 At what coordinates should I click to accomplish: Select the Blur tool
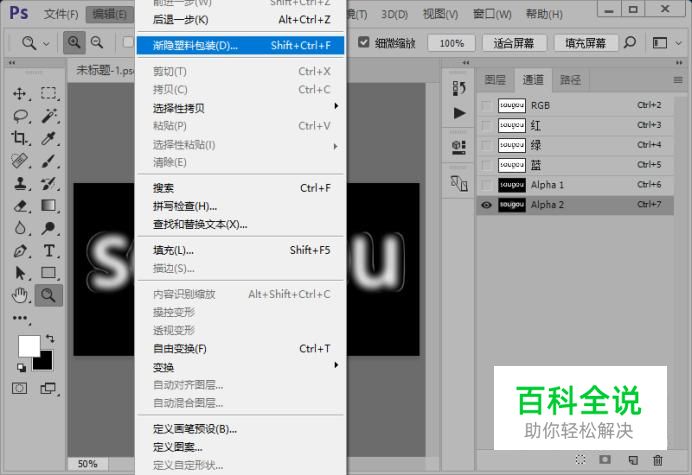click(20, 228)
